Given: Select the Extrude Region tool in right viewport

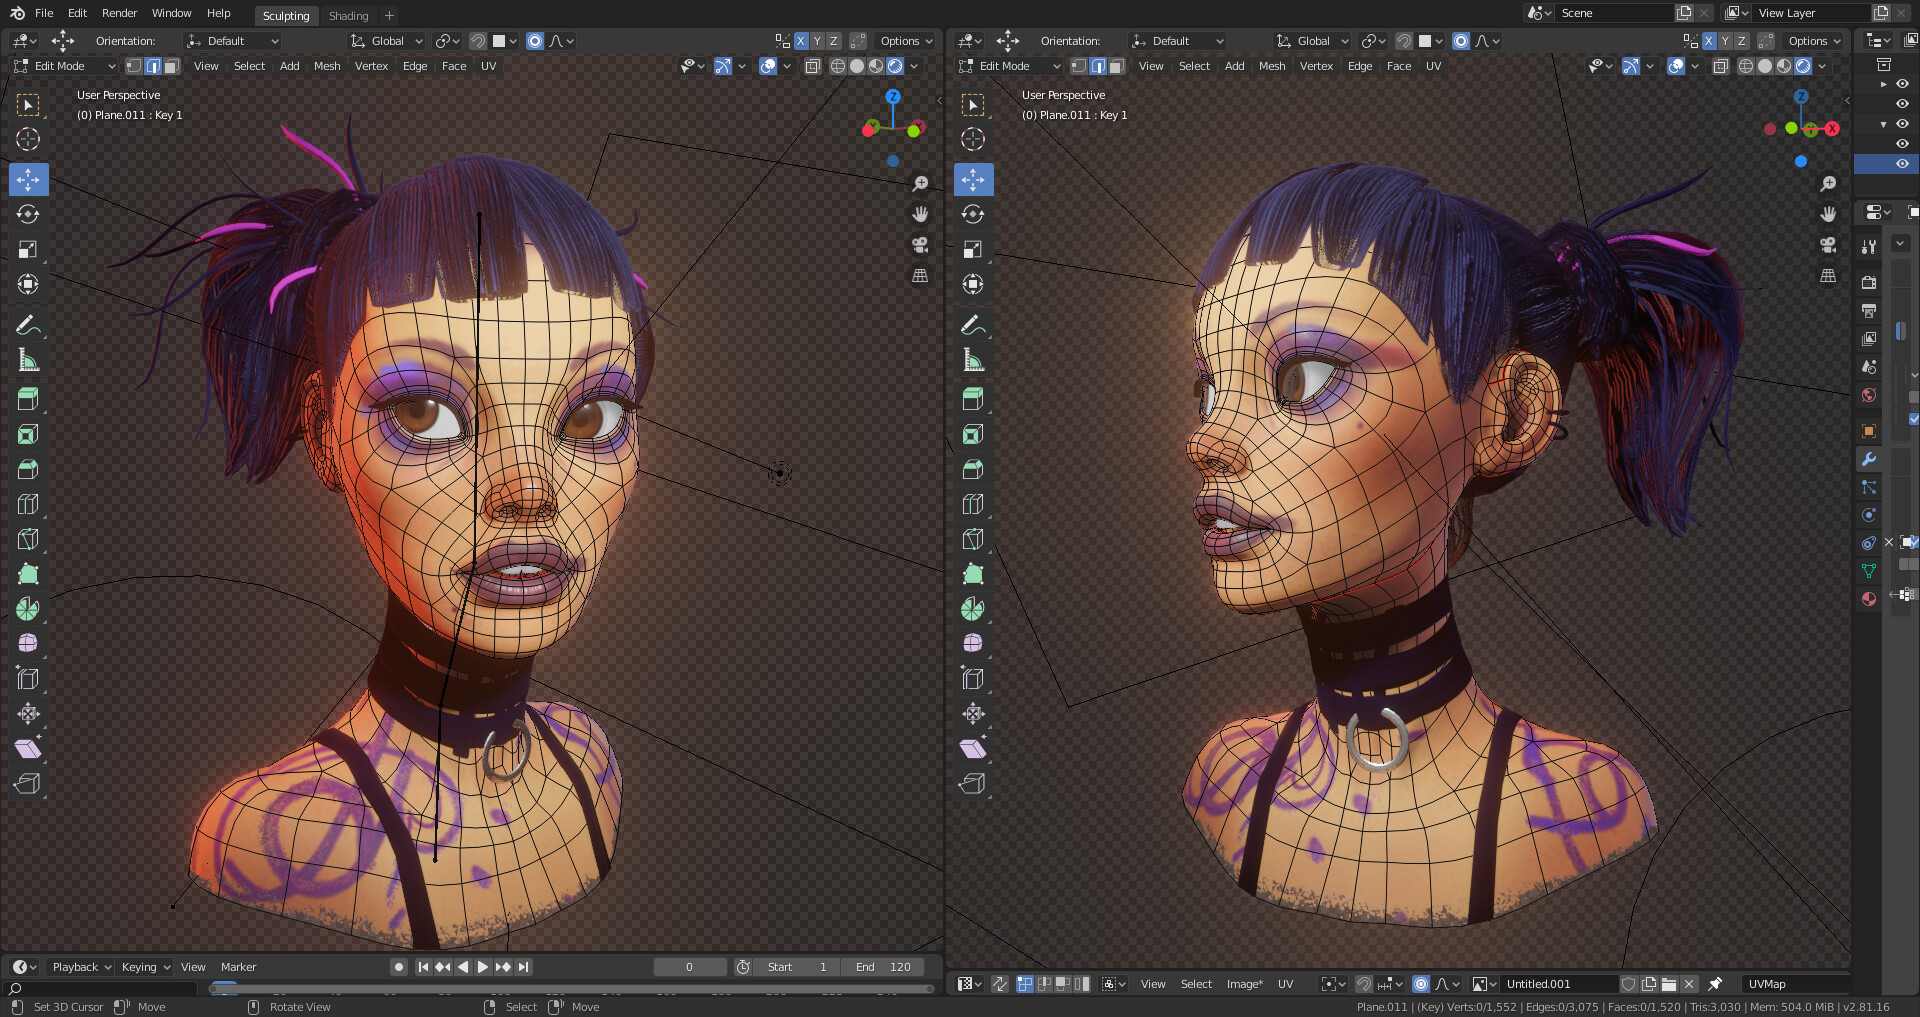Looking at the screenshot, I should click(973, 399).
